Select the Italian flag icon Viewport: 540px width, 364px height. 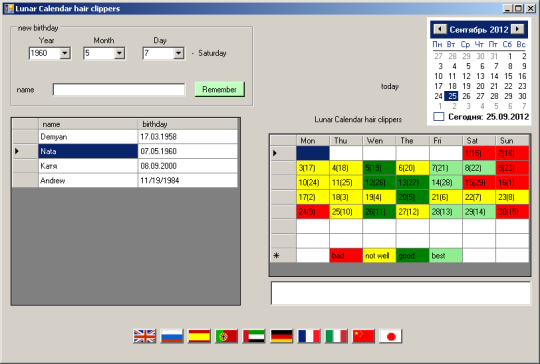coord(336,336)
